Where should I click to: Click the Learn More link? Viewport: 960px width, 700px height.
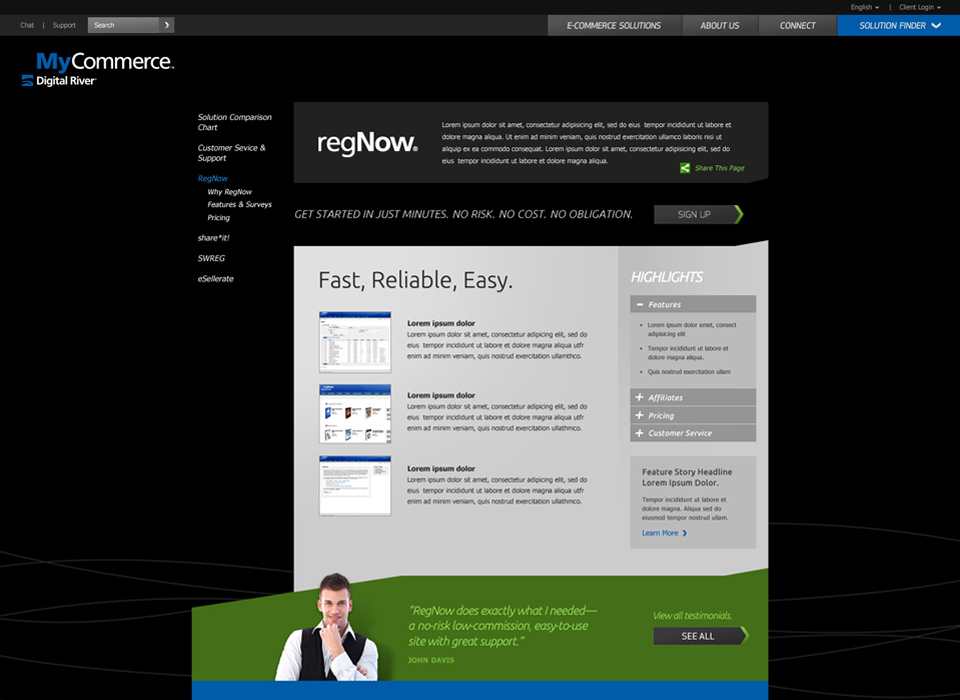[x=660, y=533]
